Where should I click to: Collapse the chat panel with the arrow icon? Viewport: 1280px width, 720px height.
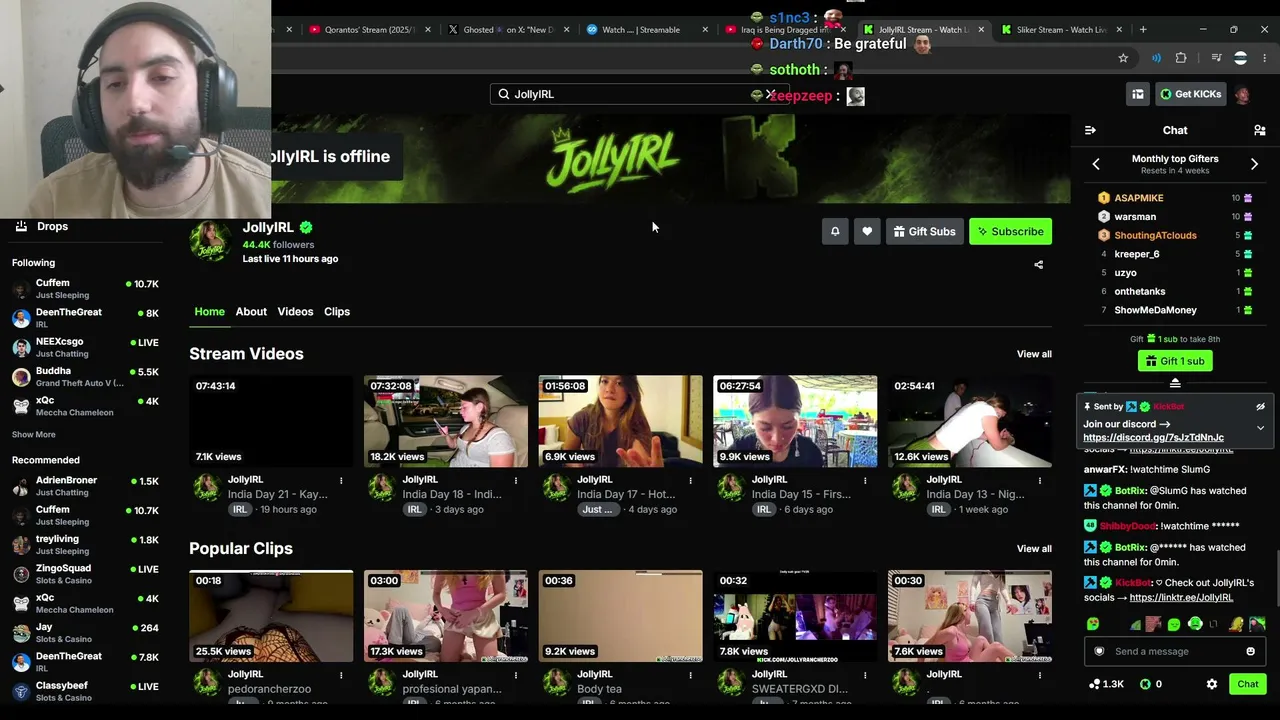(x=1090, y=130)
